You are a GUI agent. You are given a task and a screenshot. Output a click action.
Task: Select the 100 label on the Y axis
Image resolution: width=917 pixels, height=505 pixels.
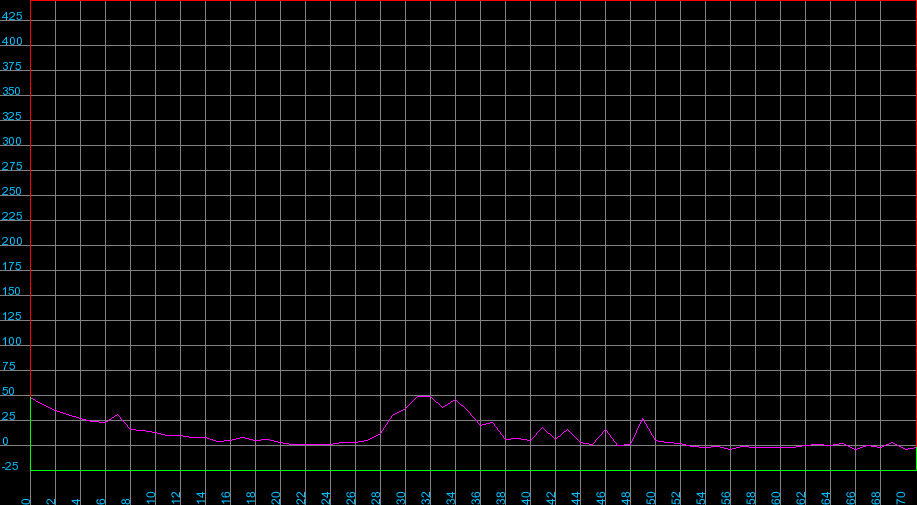click(13, 342)
